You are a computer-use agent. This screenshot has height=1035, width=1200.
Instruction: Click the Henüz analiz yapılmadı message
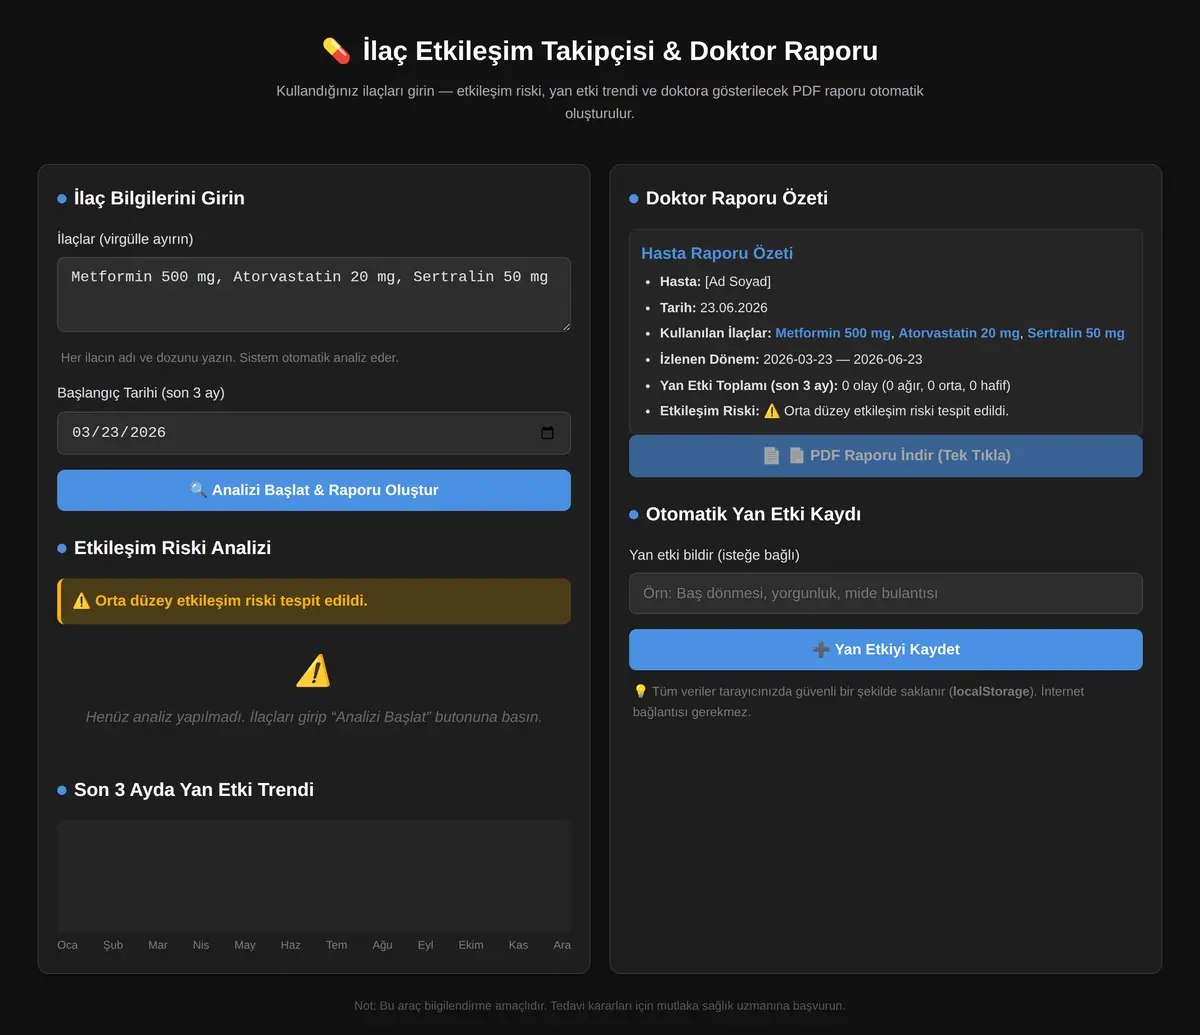[x=314, y=717]
